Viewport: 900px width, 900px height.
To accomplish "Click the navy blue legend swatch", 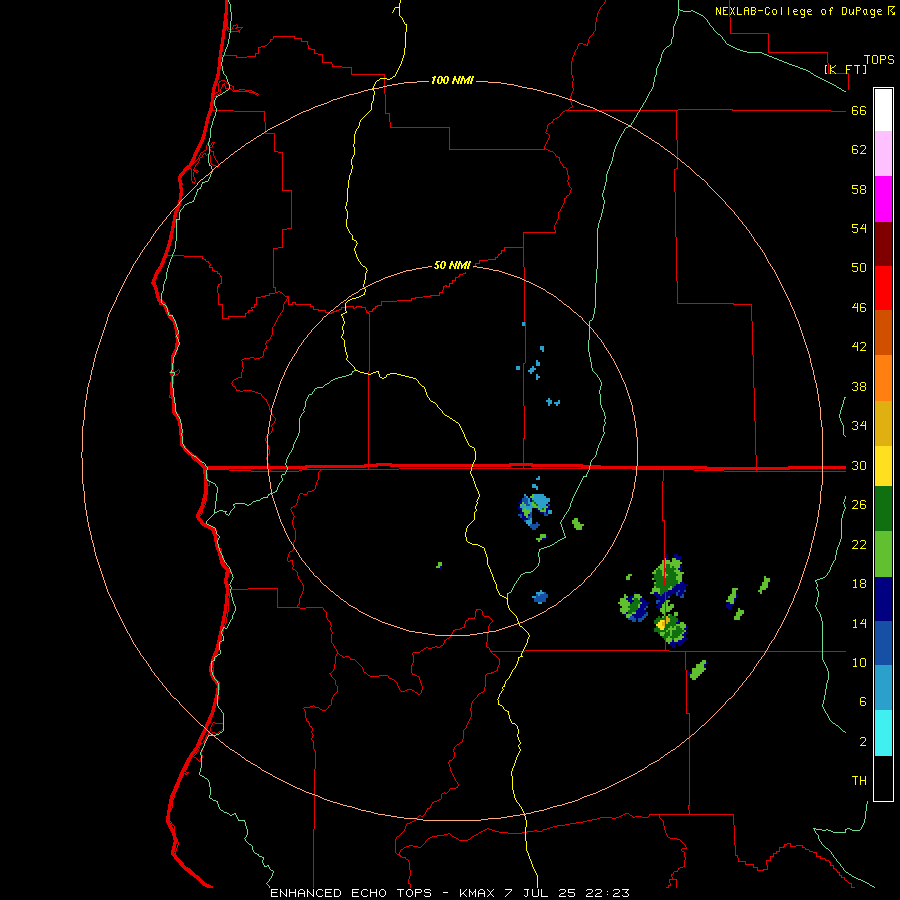I will [x=883, y=599].
